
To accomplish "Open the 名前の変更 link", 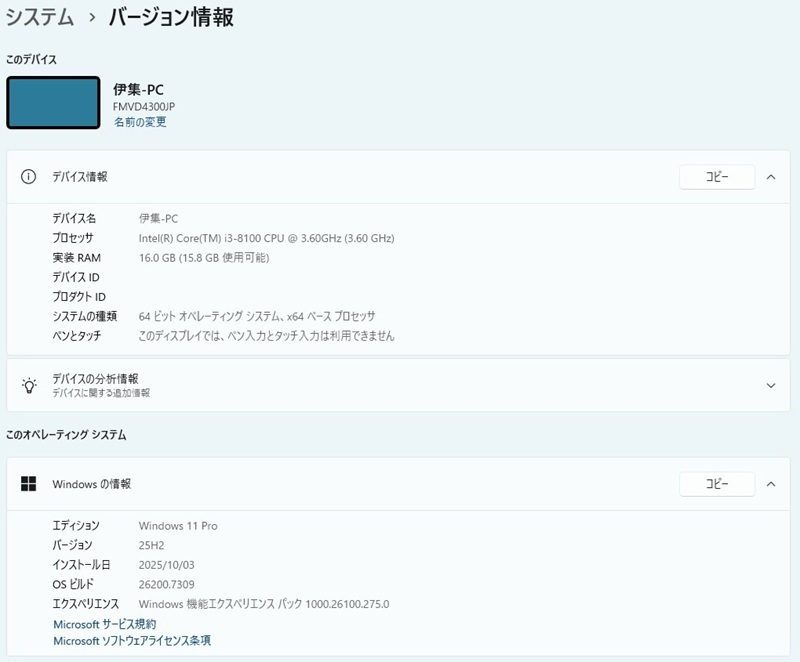I will [140, 122].
